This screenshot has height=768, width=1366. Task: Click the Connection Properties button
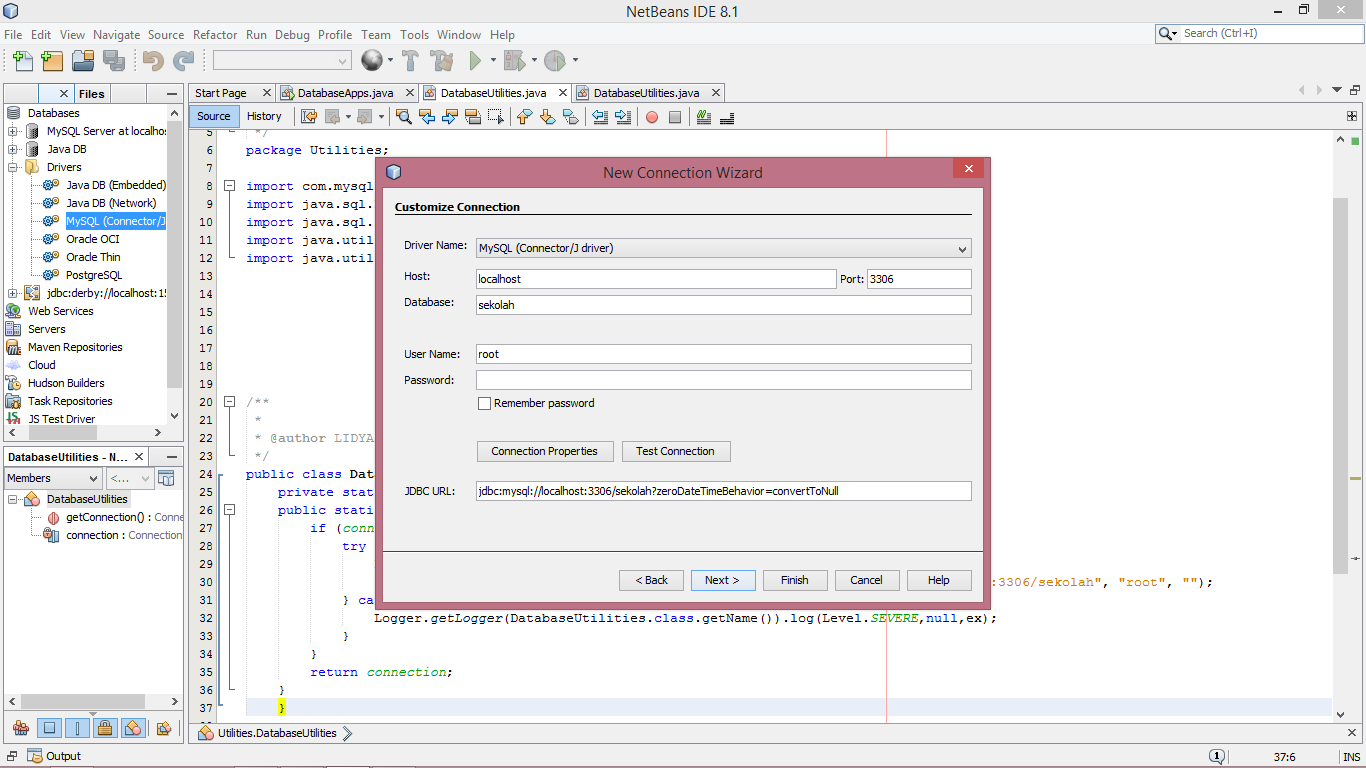coord(545,451)
